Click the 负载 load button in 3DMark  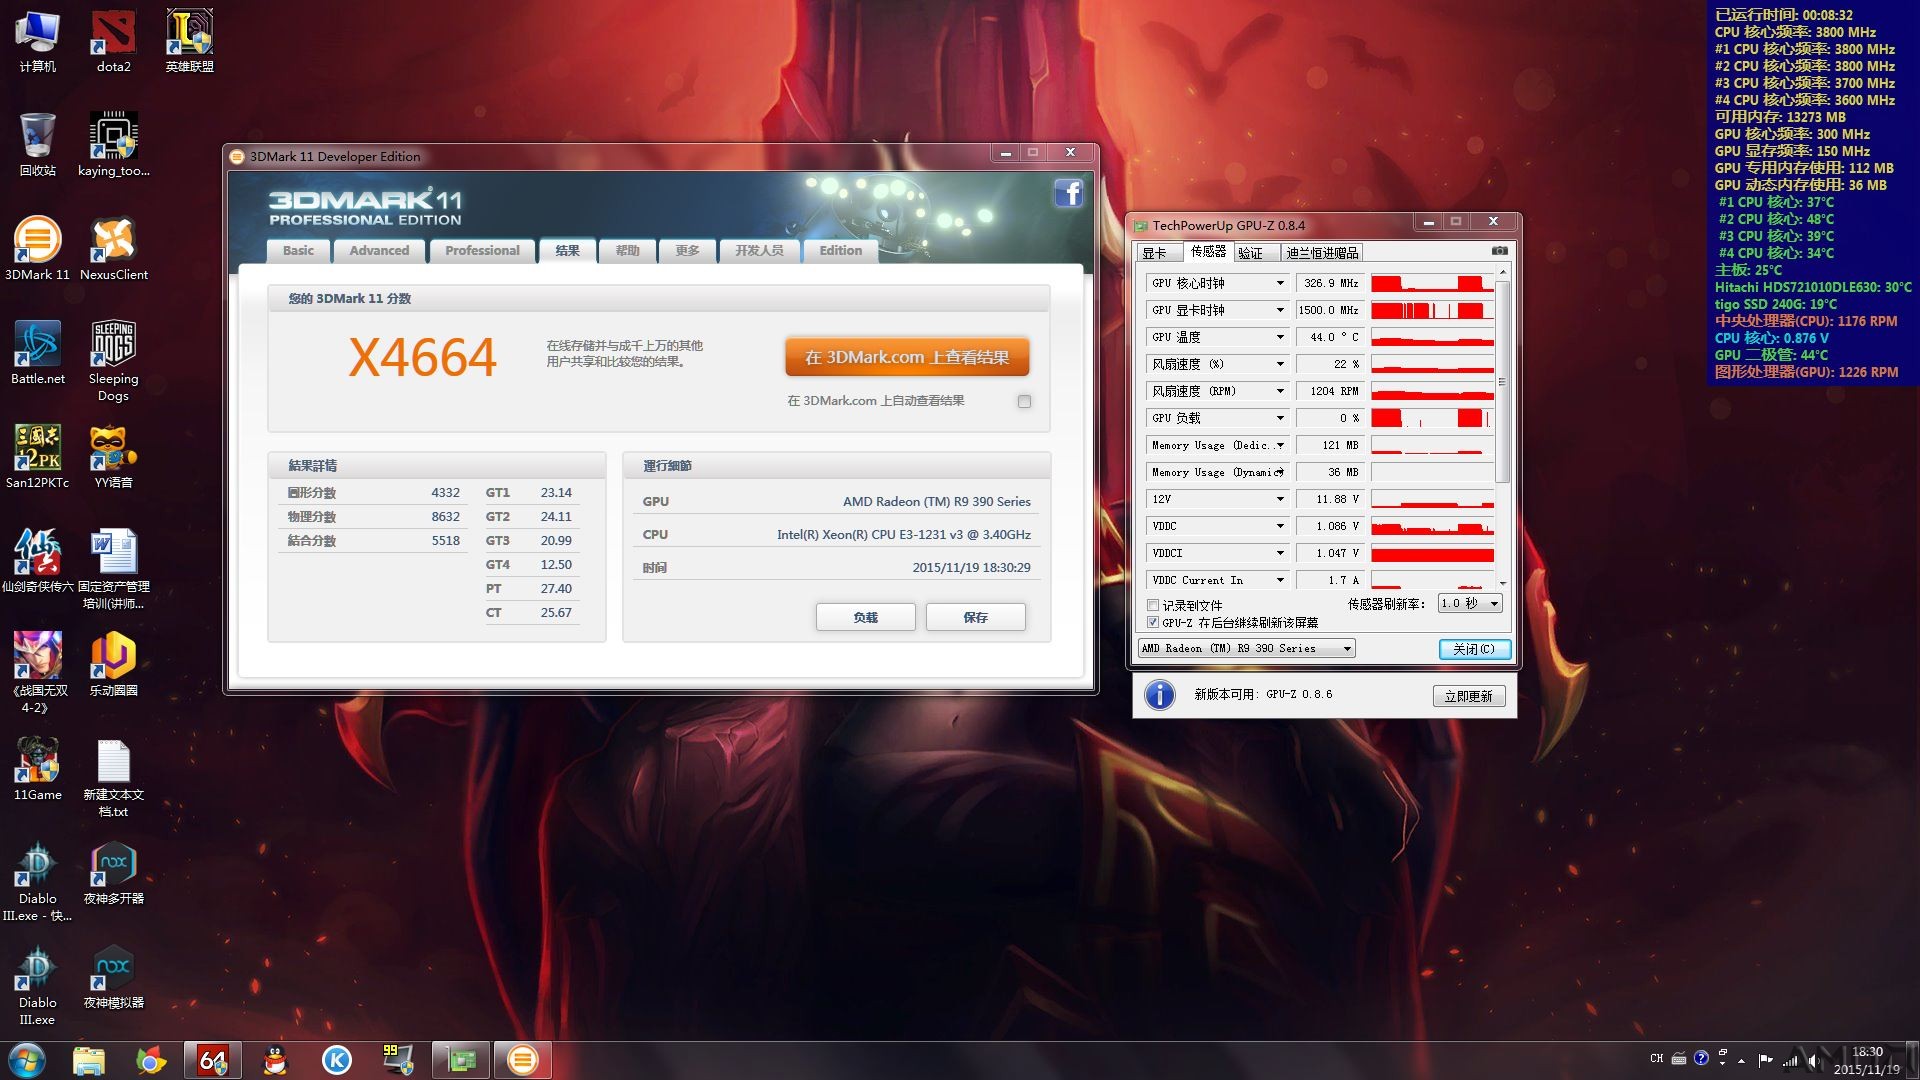click(865, 617)
